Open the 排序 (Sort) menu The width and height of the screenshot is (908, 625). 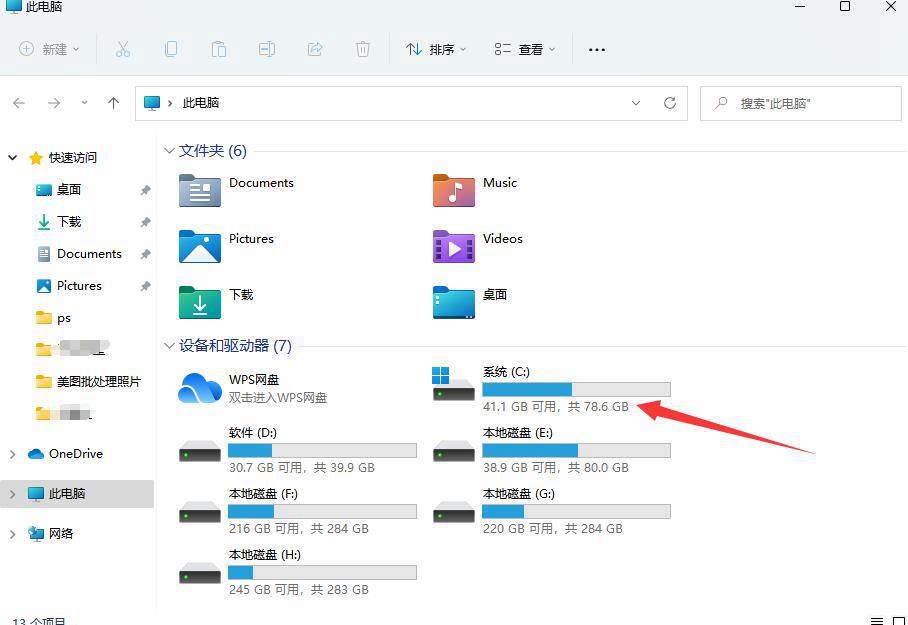[x=435, y=48]
